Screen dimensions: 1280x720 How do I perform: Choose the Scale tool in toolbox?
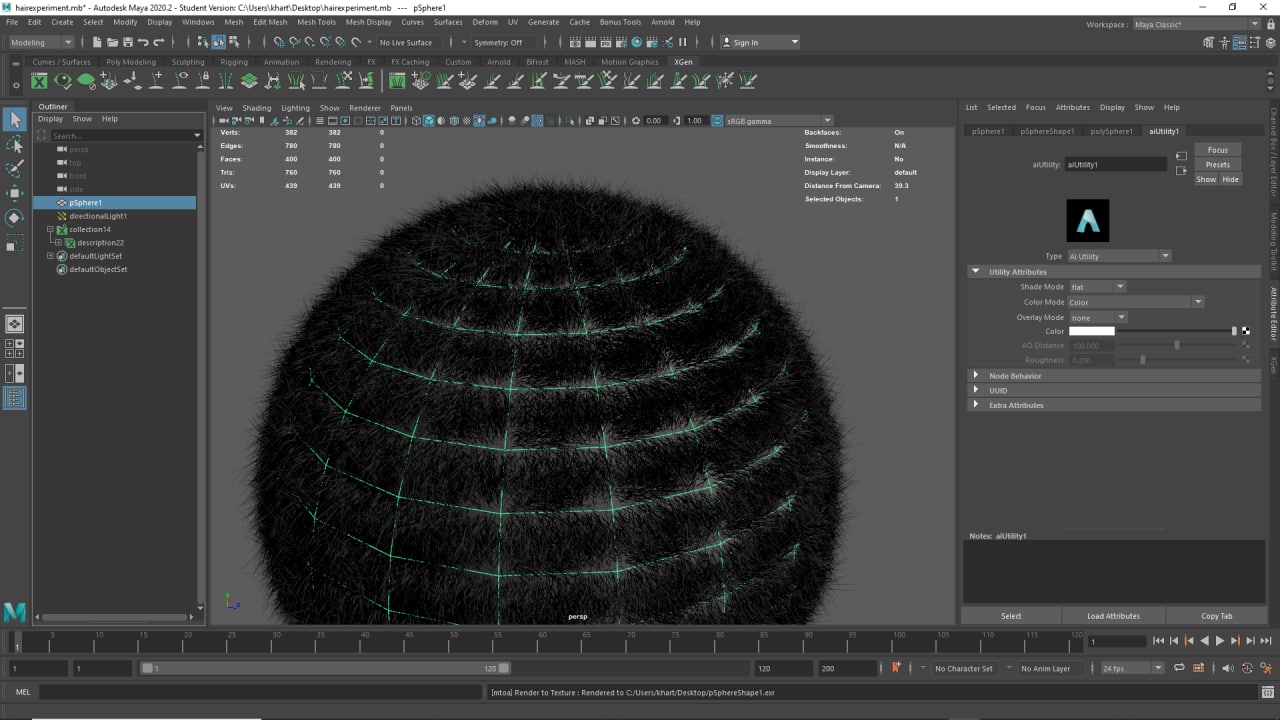coord(14,242)
